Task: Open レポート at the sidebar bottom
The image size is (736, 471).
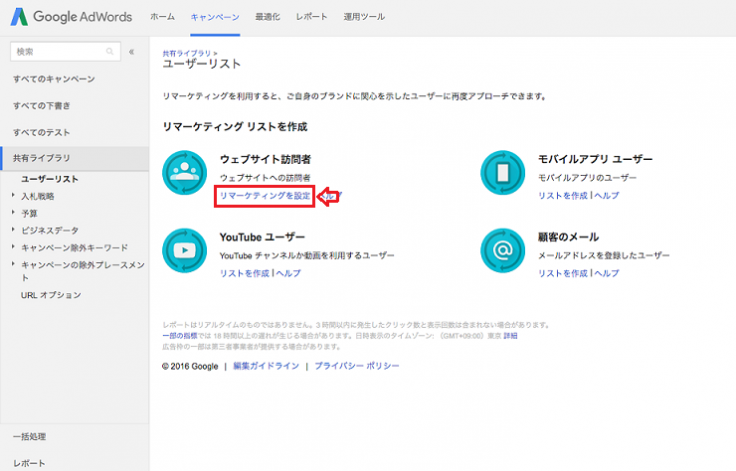Action: (x=30, y=463)
